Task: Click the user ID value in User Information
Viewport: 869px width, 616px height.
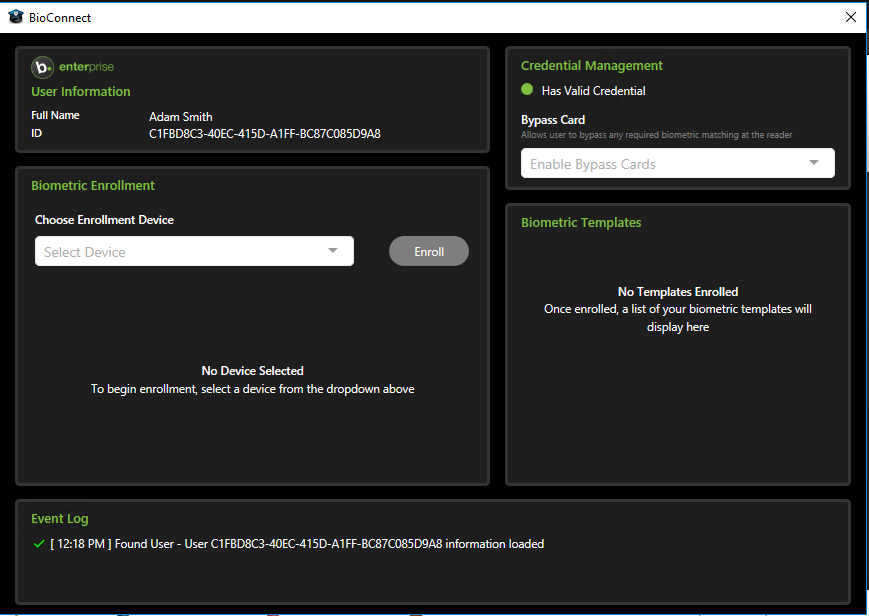Action: pyautogui.click(x=265, y=134)
